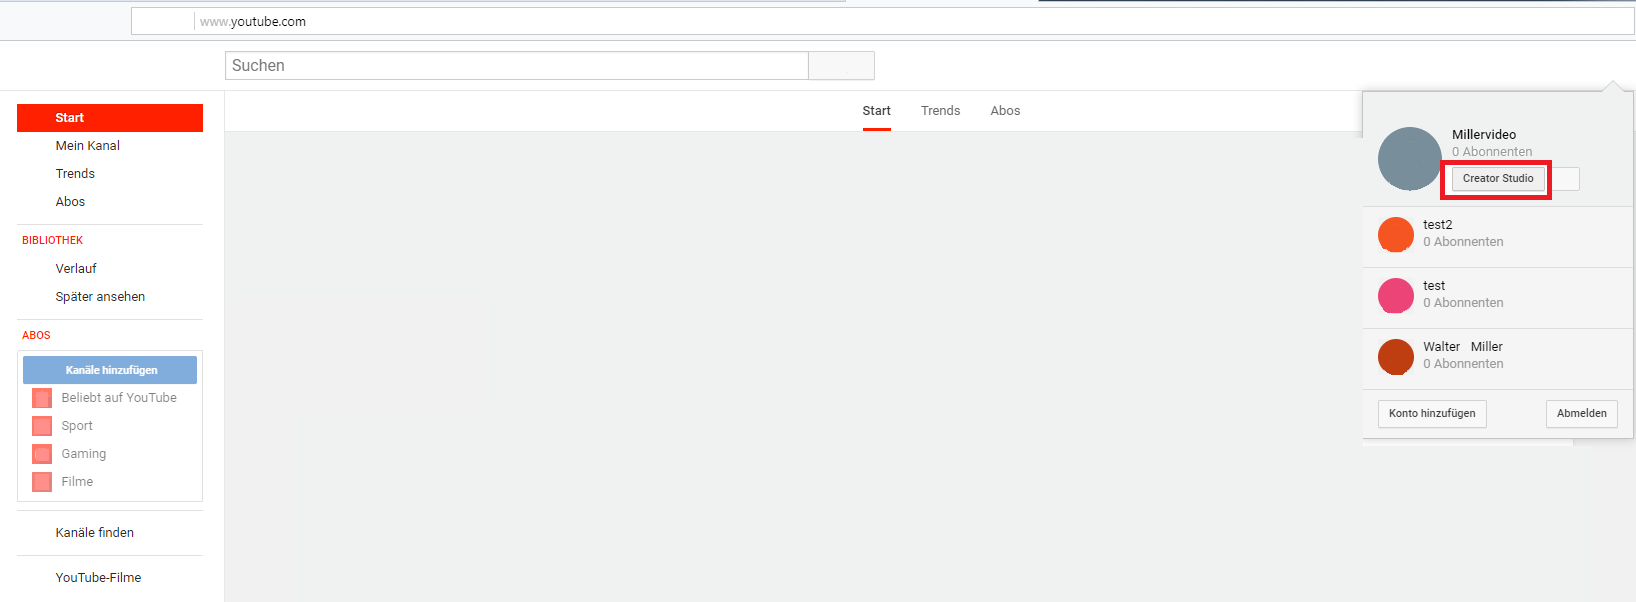Click the BIBLIOTHEK section heading
This screenshot has height=602, width=1636.
pos(52,240)
